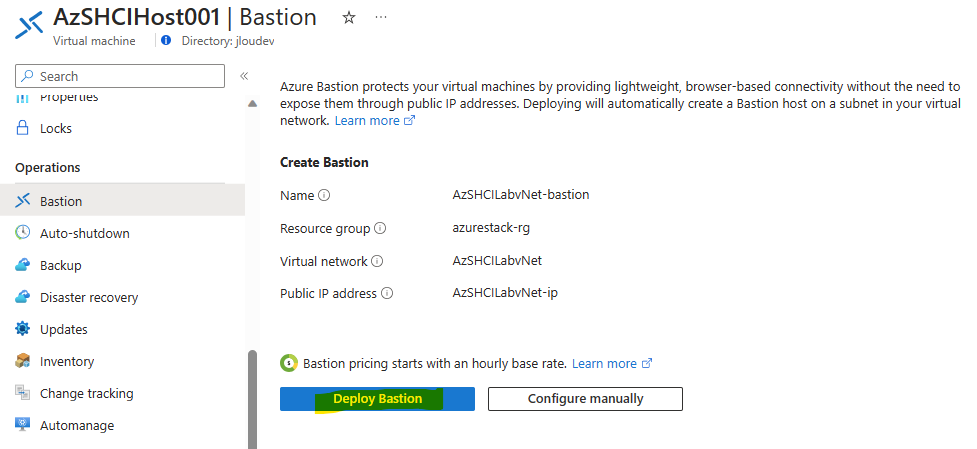The width and height of the screenshot is (977, 449).
Task: Click the Auto-shutdown clock icon
Action: pos(22,233)
